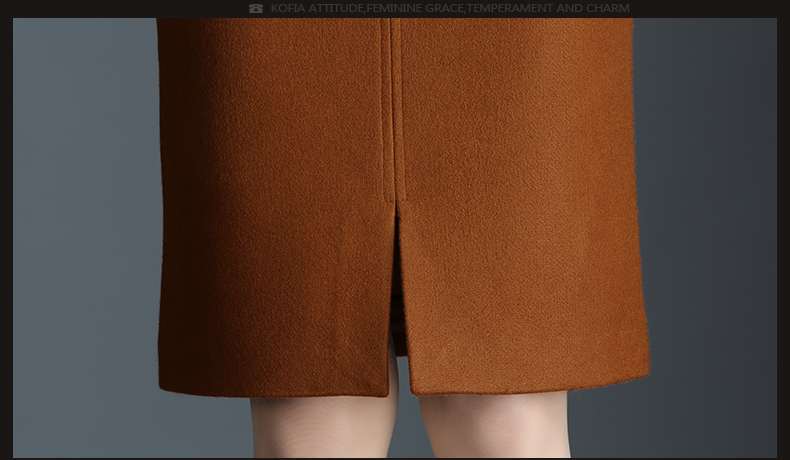Click the vertical center seam of coat

click(392, 100)
